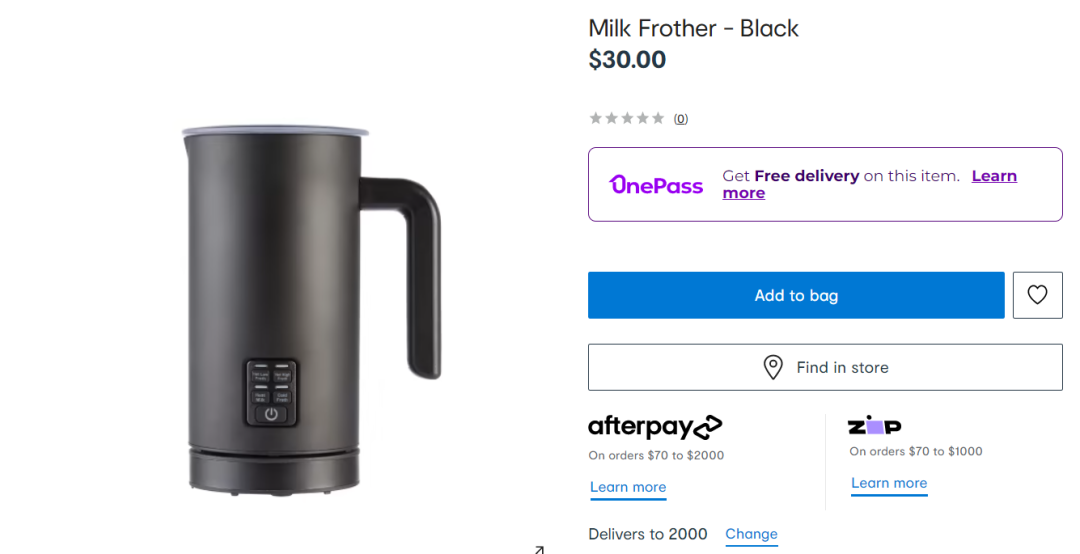The image size is (1080, 554).
Task: Follow the Zip Learn more link
Action: click(889, 483)
